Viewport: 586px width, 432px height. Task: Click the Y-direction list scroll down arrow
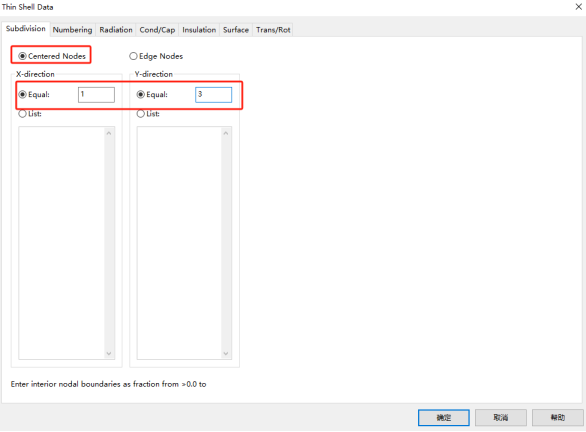tap(226, 353)
